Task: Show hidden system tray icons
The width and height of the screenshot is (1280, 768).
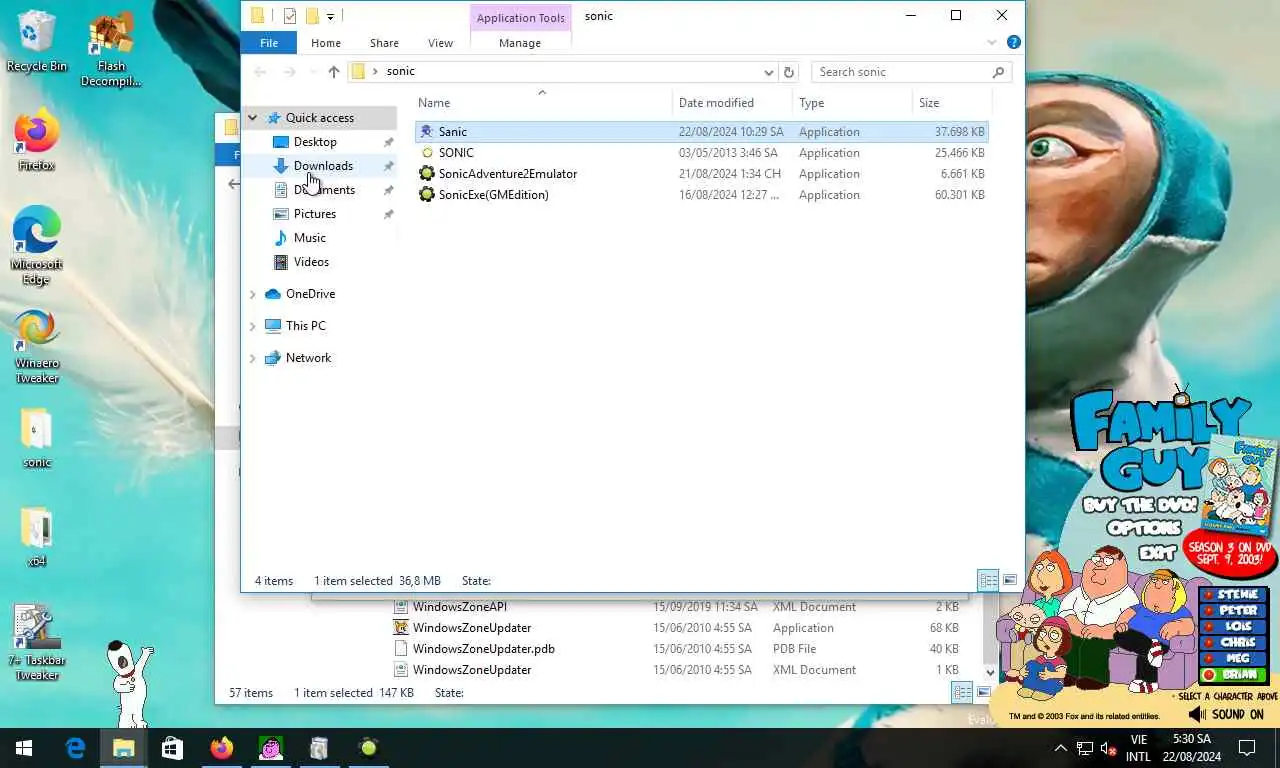Action: [x=1061, y=748]
